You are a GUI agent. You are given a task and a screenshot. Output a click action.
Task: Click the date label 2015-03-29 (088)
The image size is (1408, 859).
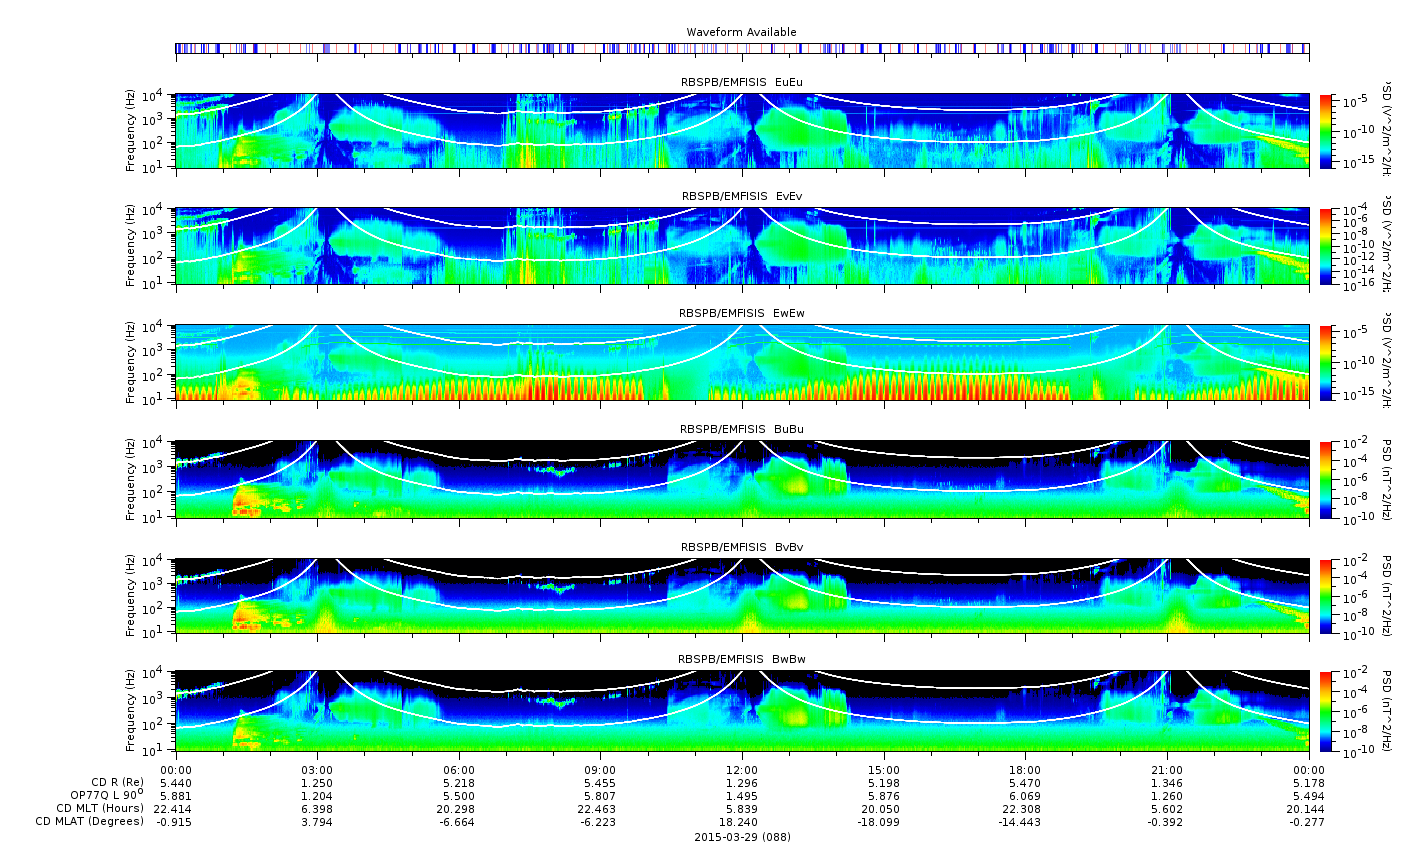[742, 836]
